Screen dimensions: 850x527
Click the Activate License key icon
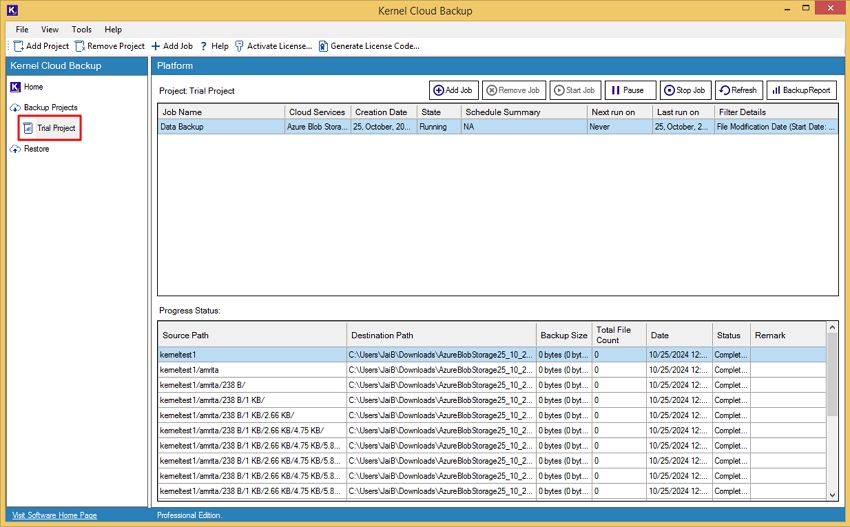click(x=239, y=46)
